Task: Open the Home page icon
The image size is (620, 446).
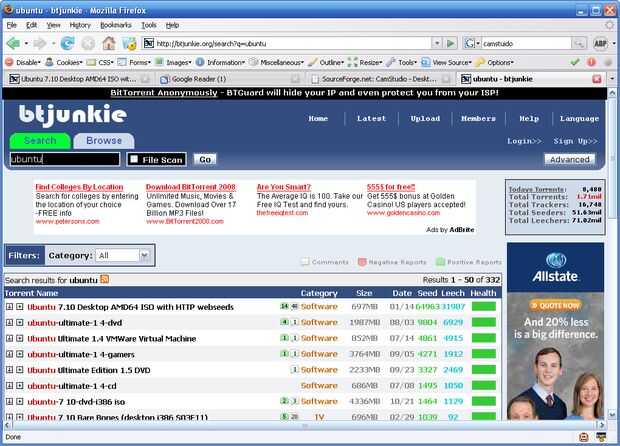Action: pos(109,43)
